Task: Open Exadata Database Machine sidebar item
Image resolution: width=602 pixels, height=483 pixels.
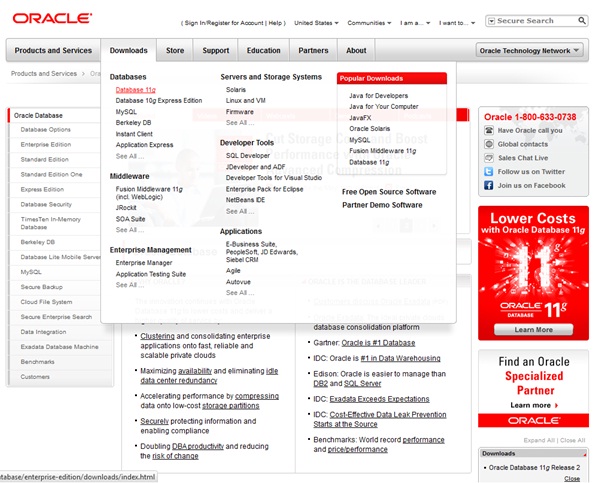Action: pyautogui.click(x=60, y=347)
